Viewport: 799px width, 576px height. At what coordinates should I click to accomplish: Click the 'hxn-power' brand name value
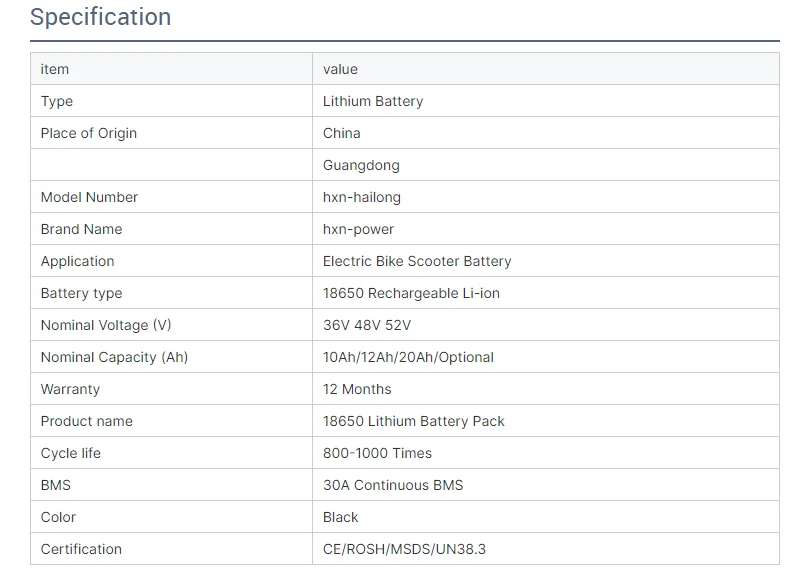358,229
